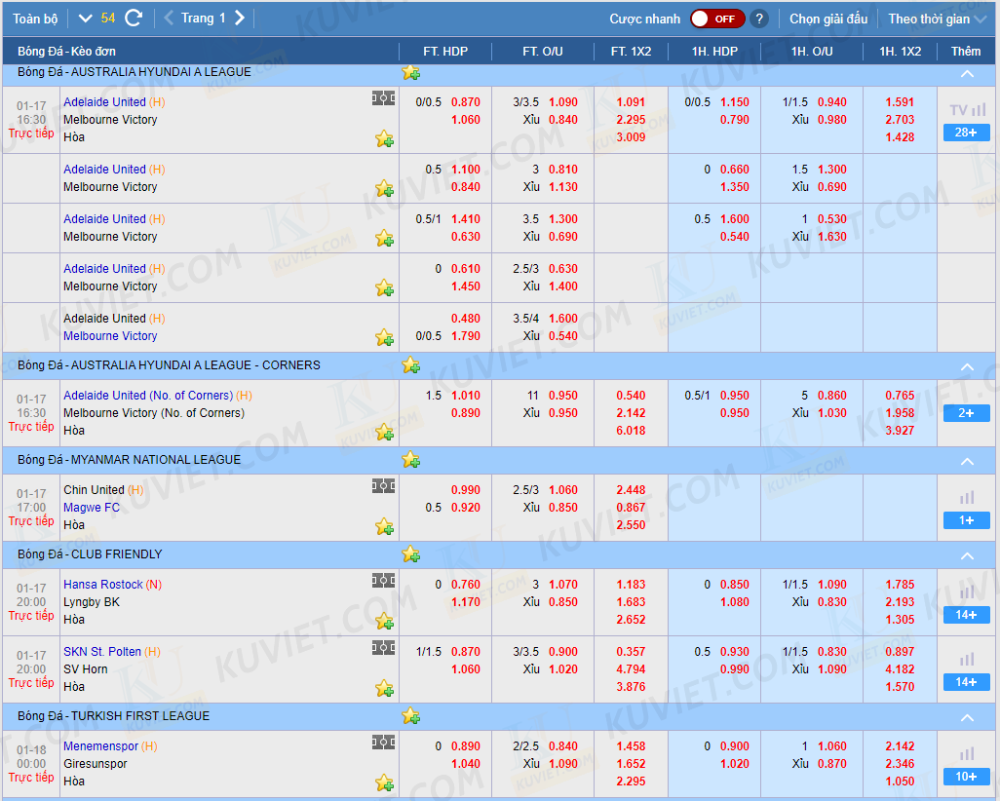The height and width of the screenshot is (801, 1000).
Task: Click Menemenspor team name link
Action: click(100, 746)
